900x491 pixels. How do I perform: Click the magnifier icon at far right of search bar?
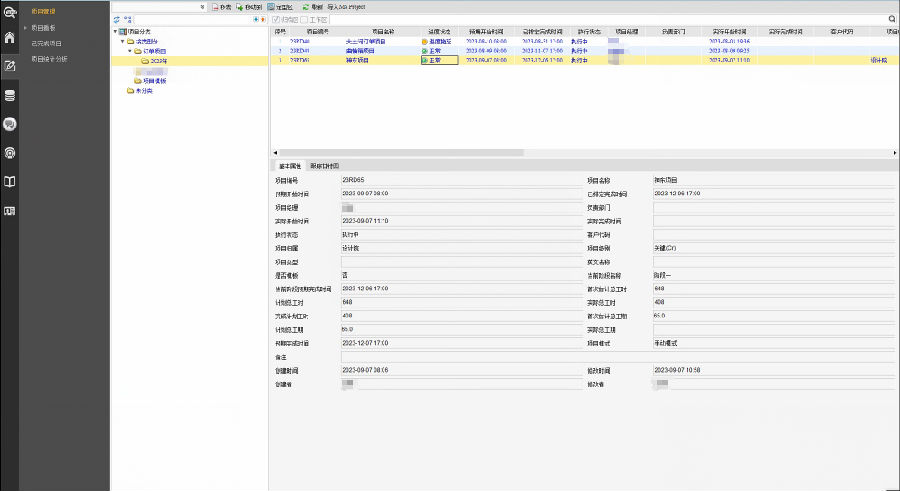click(x=892, y=19)
